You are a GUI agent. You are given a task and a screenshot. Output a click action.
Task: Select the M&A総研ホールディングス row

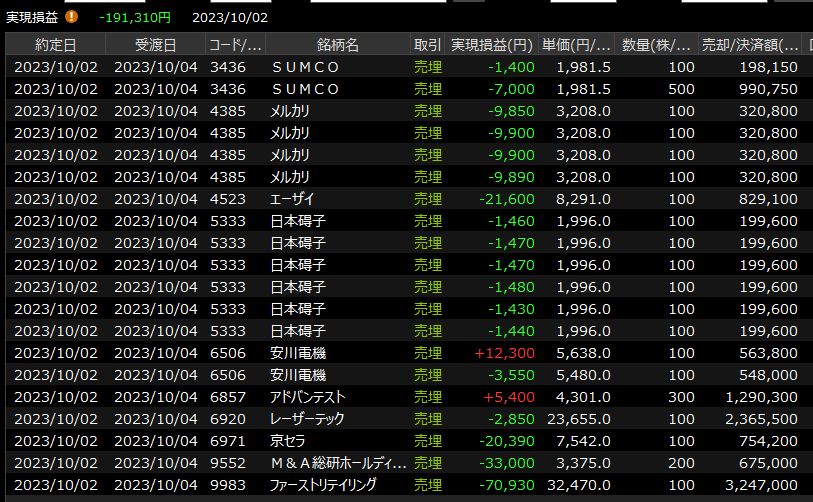pos(338,463)
